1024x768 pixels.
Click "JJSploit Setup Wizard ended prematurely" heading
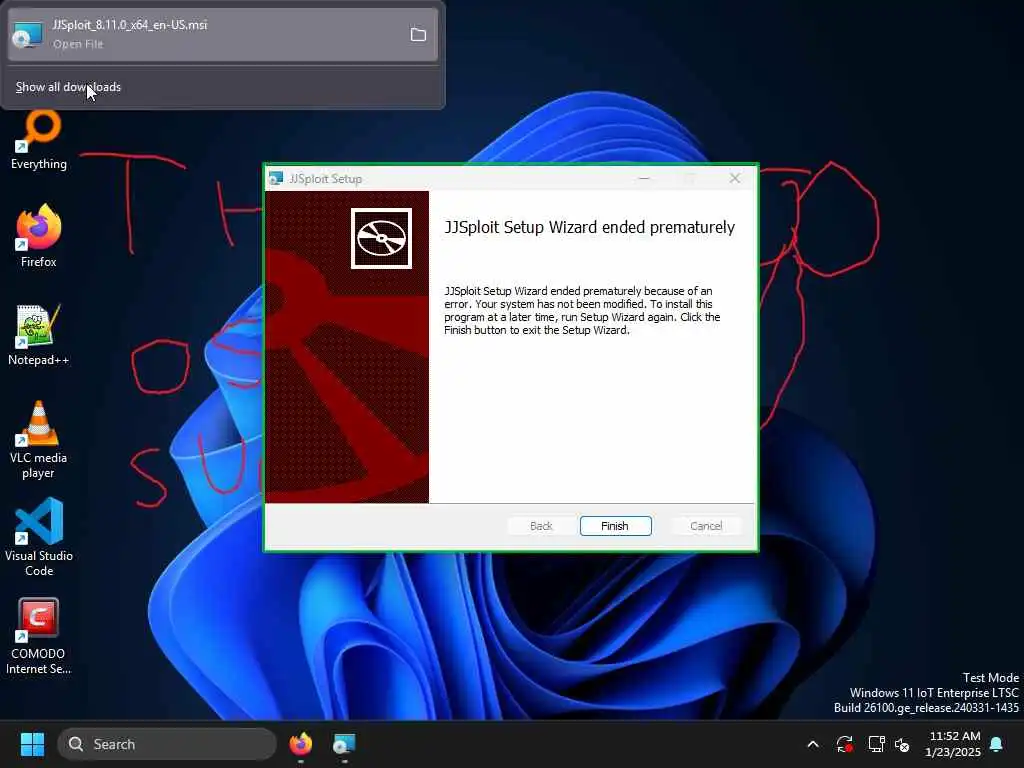(590, 227)
